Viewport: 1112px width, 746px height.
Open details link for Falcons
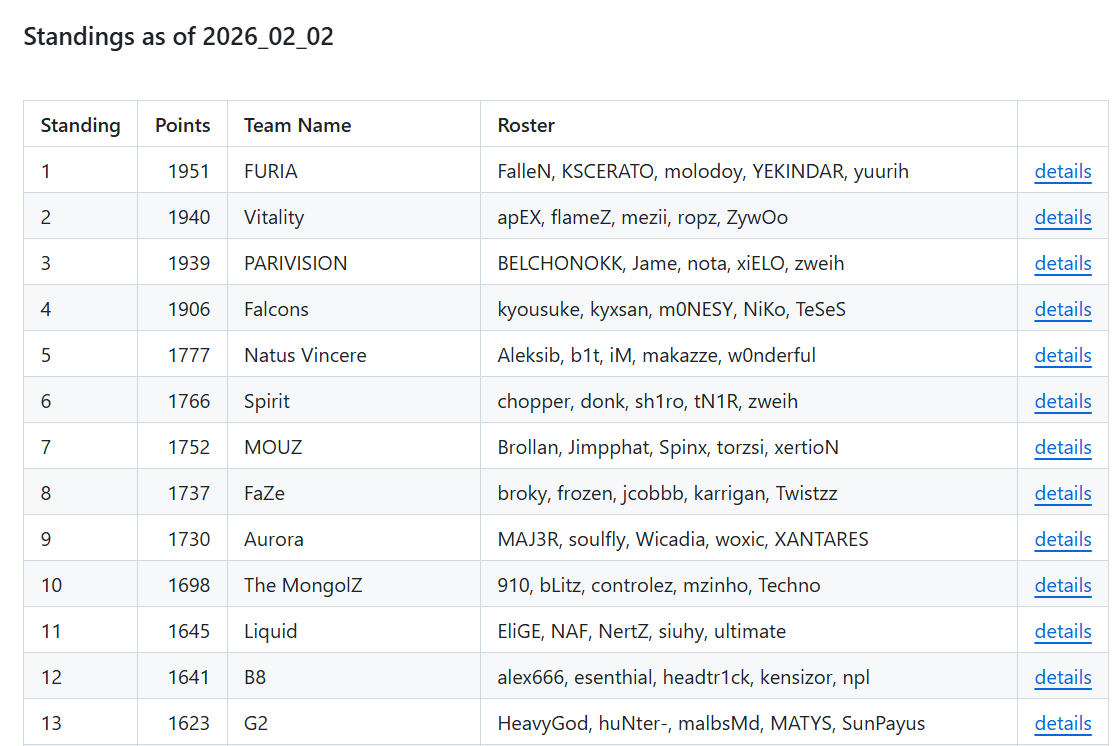coord(1062,310)
